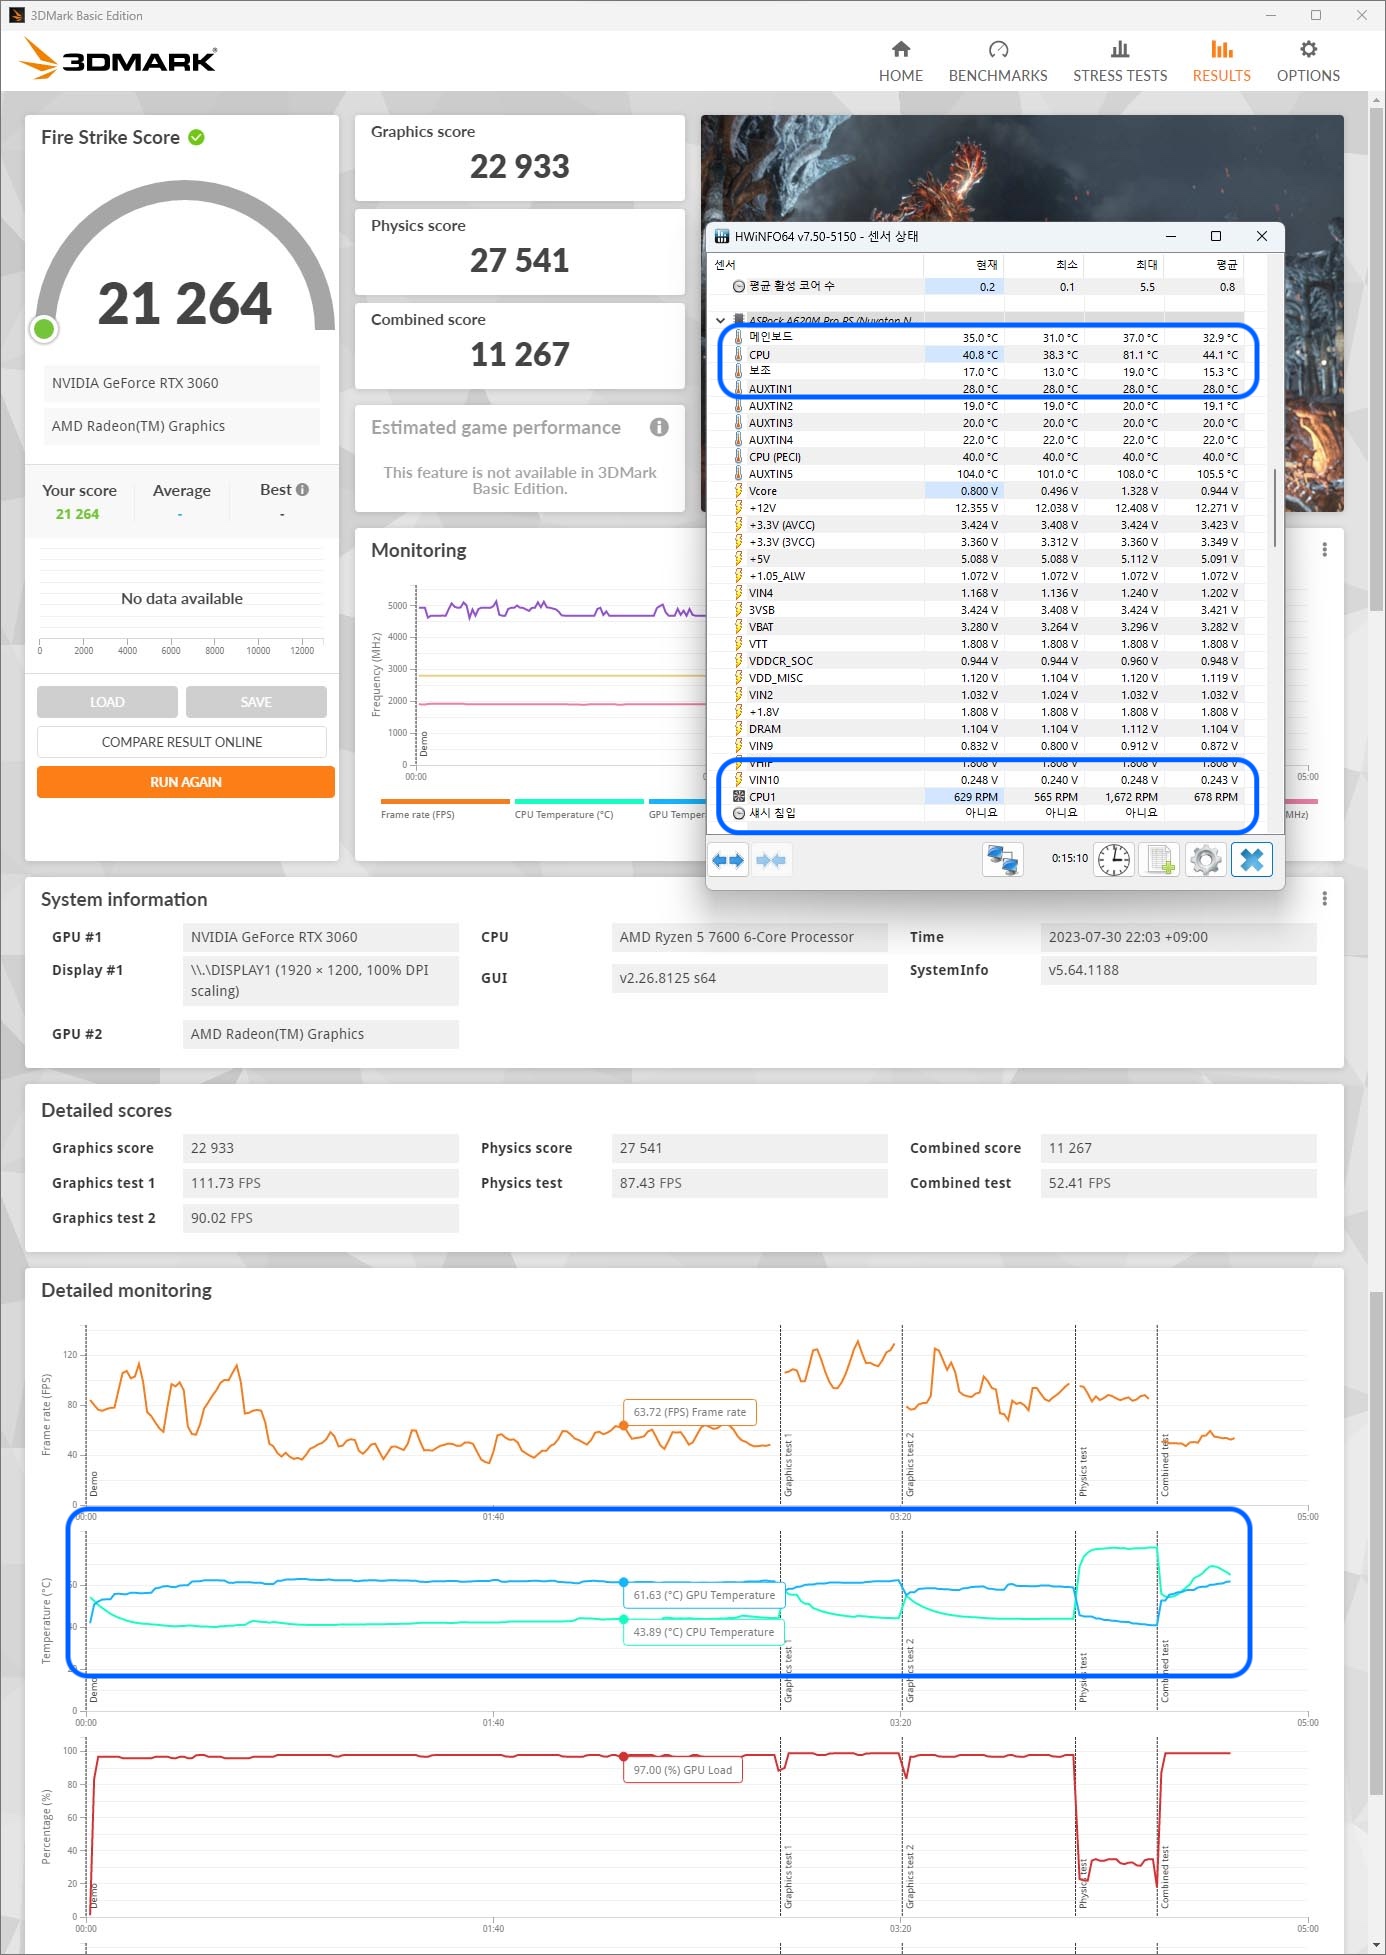The image size is (1386, 1955).
Task: Click the NVIDIA GeForce RTX 3060 label
Action: click(181, 383)
